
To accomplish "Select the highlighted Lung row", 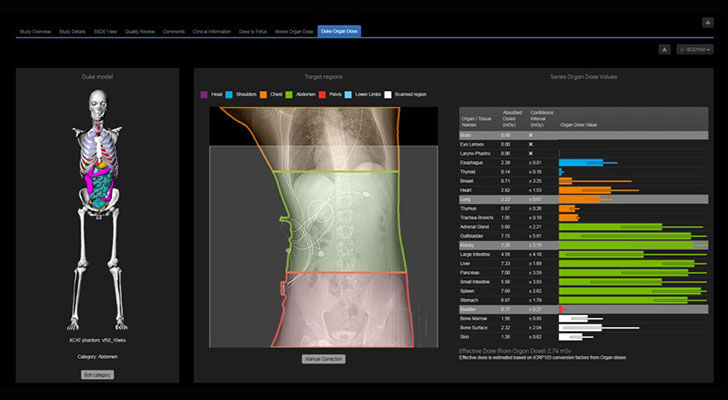I will point(584,200).
